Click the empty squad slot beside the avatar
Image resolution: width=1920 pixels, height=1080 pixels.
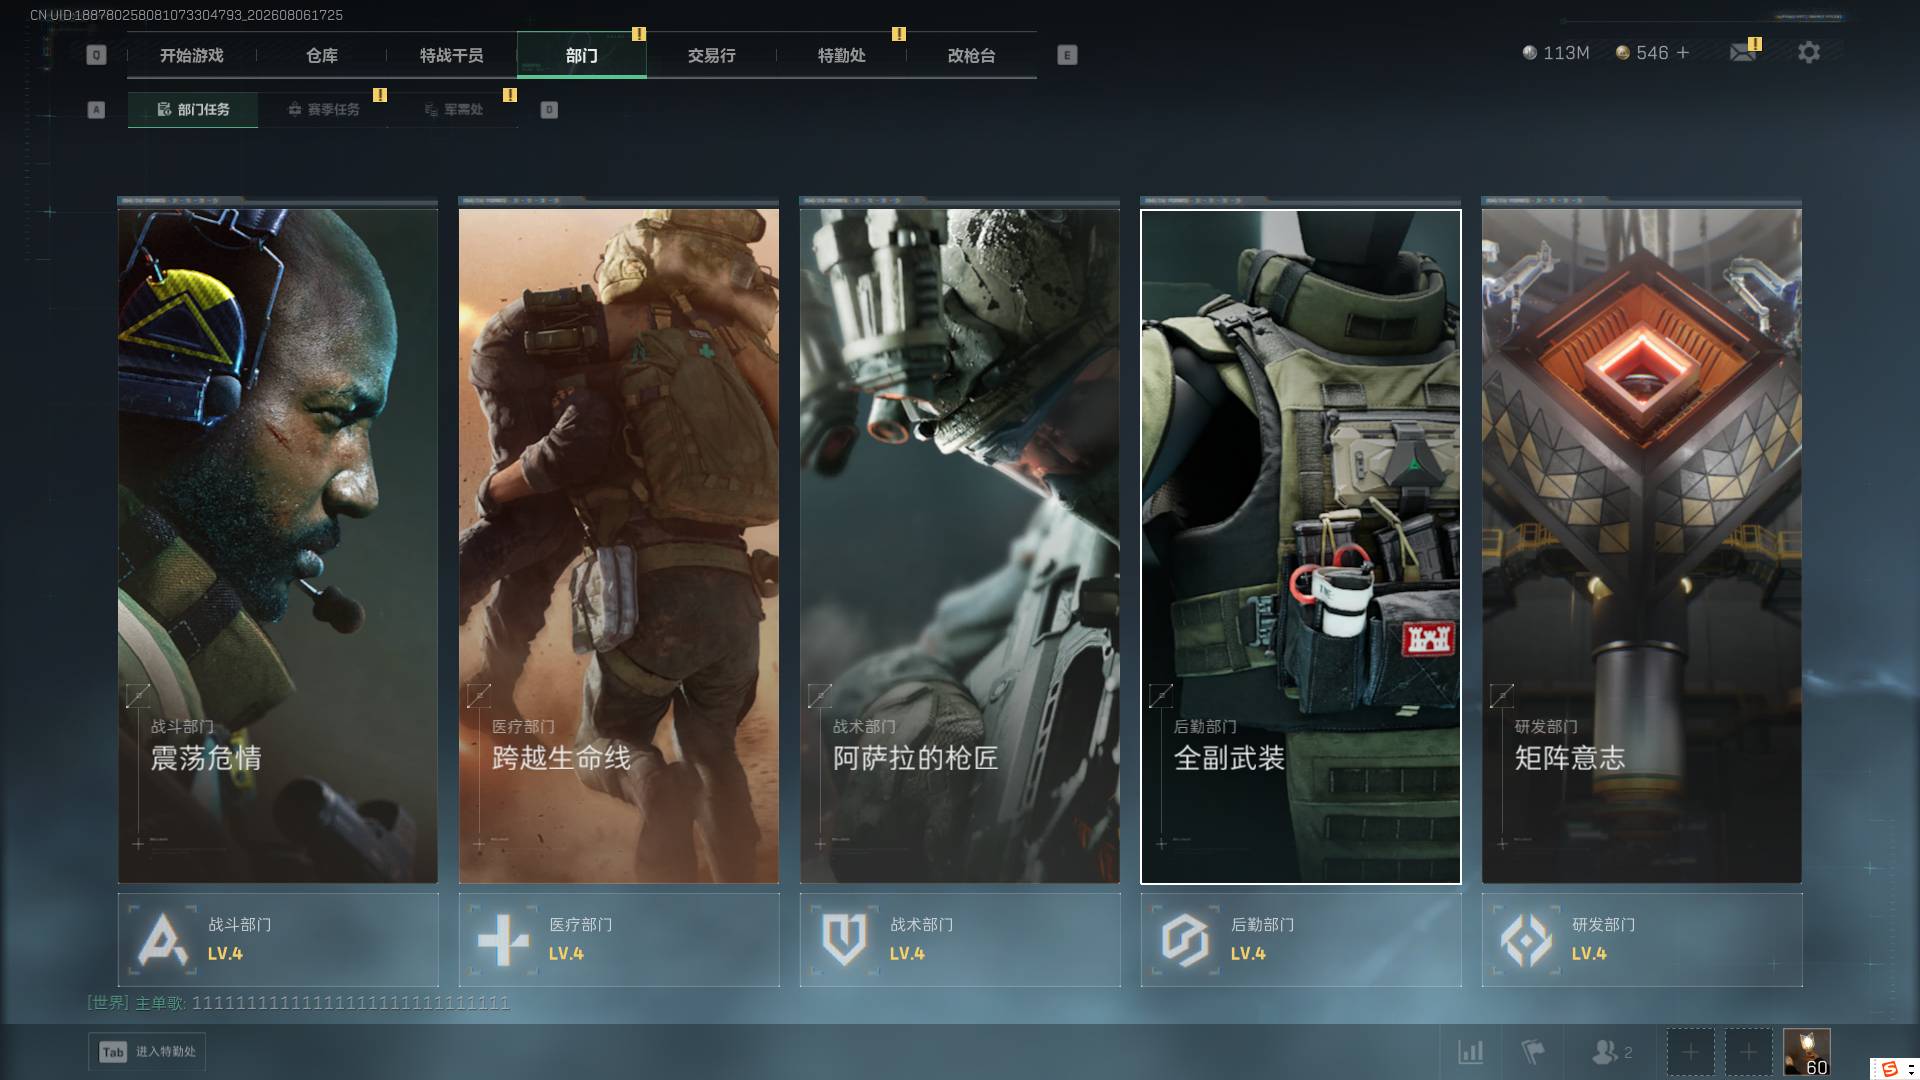(1748, 1052)
